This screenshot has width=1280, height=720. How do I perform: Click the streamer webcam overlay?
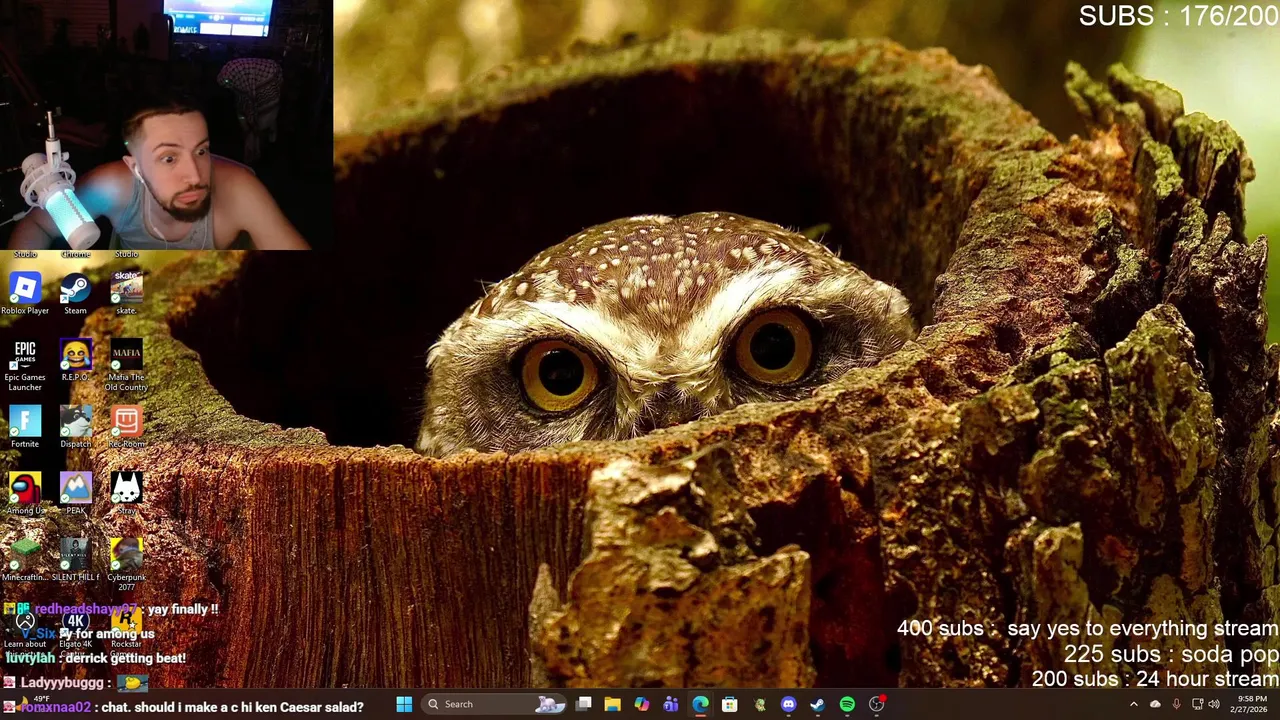(166, 124)
